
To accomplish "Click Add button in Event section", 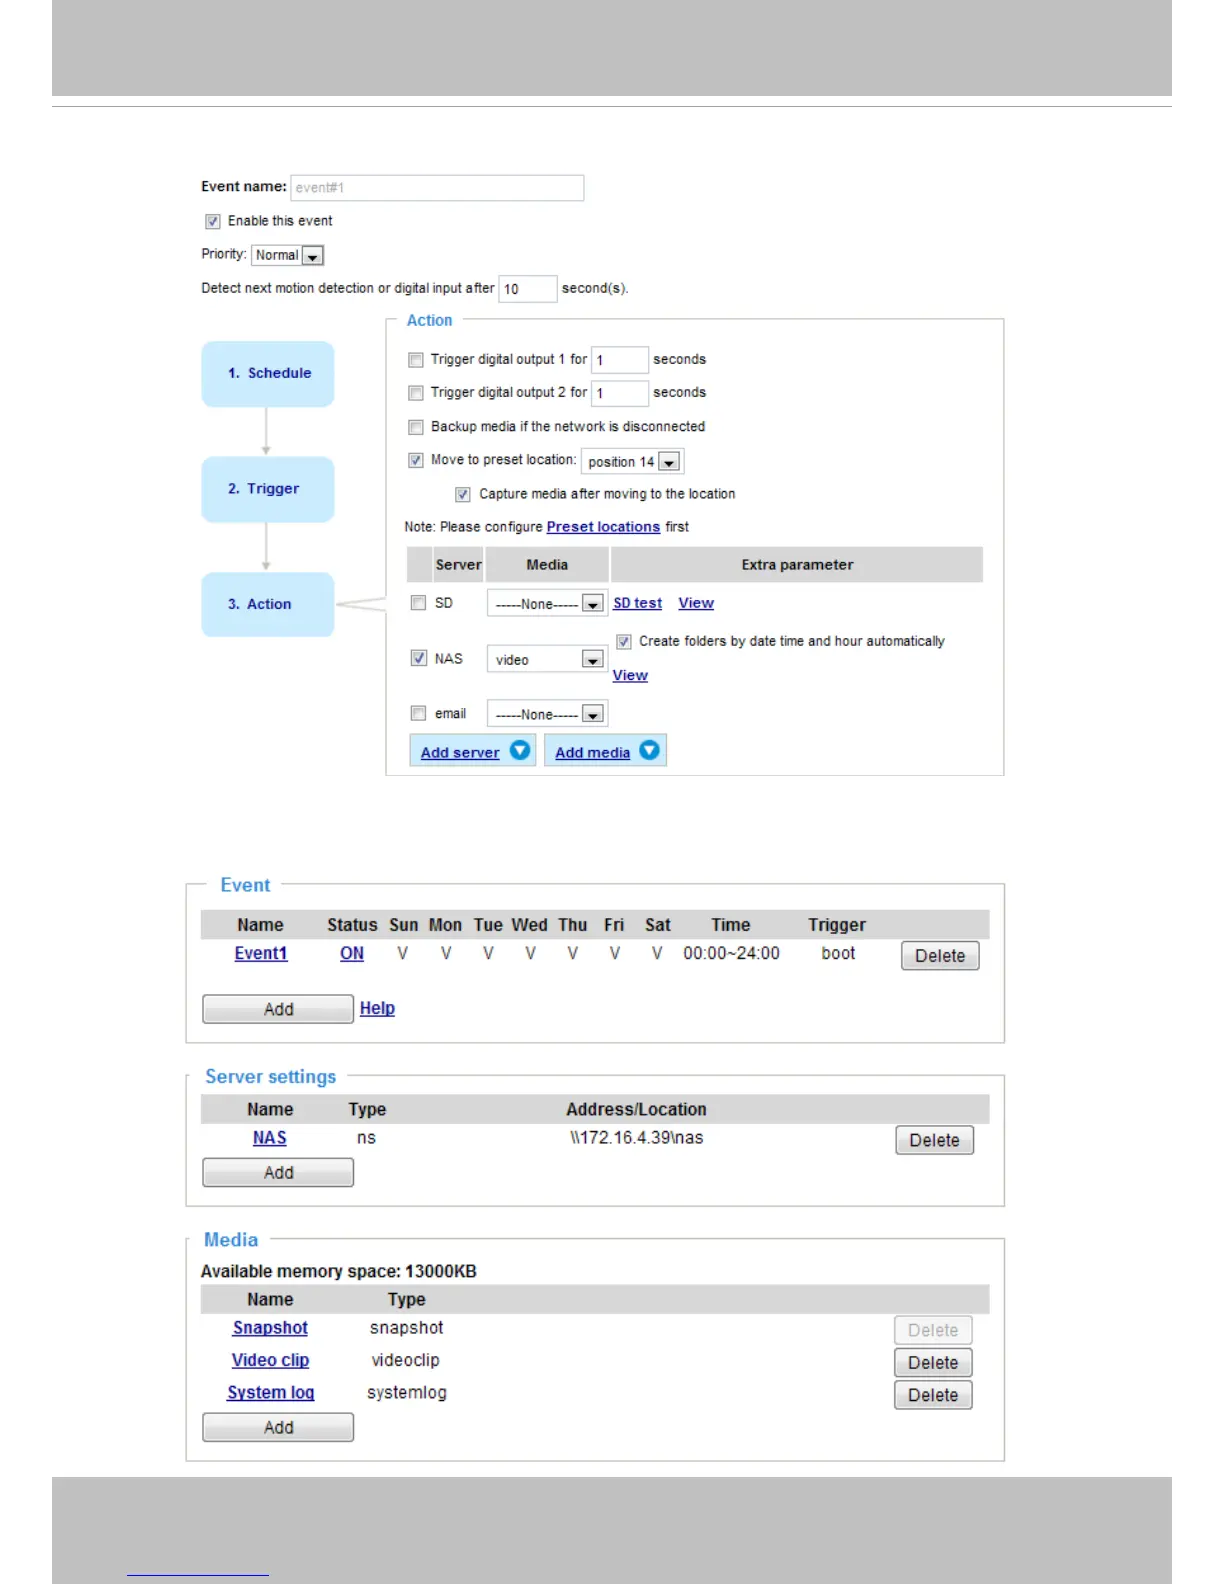I will [x=278, y=1009].
